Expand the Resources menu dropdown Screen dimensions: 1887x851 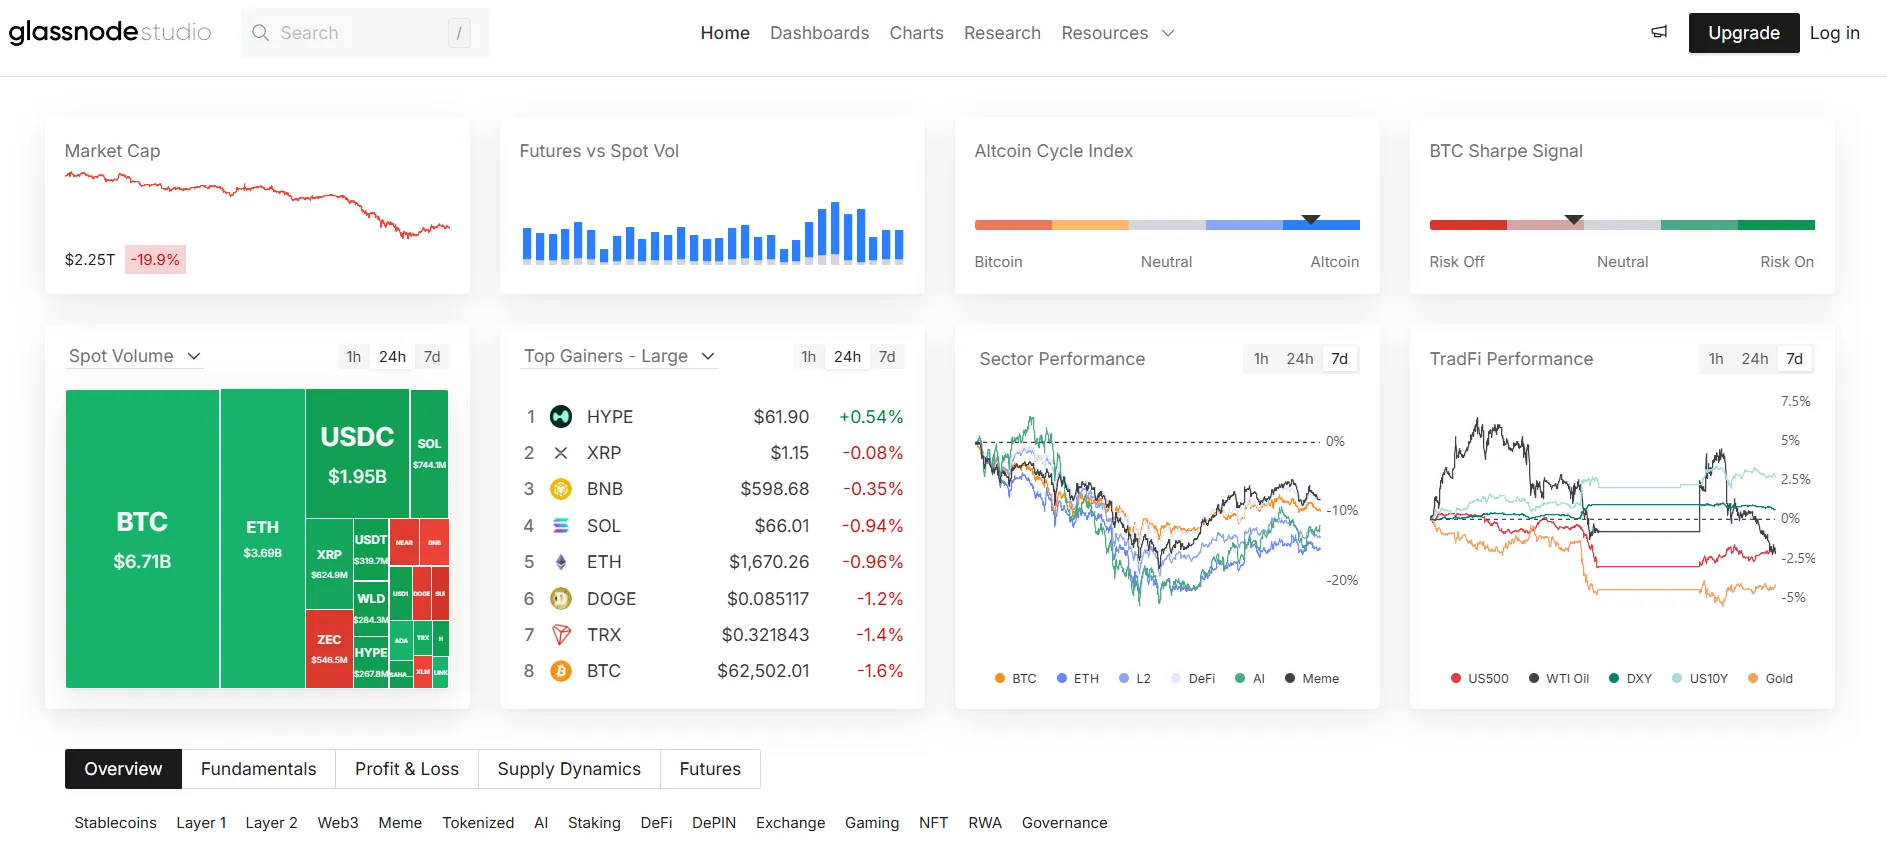[1117, 33]
